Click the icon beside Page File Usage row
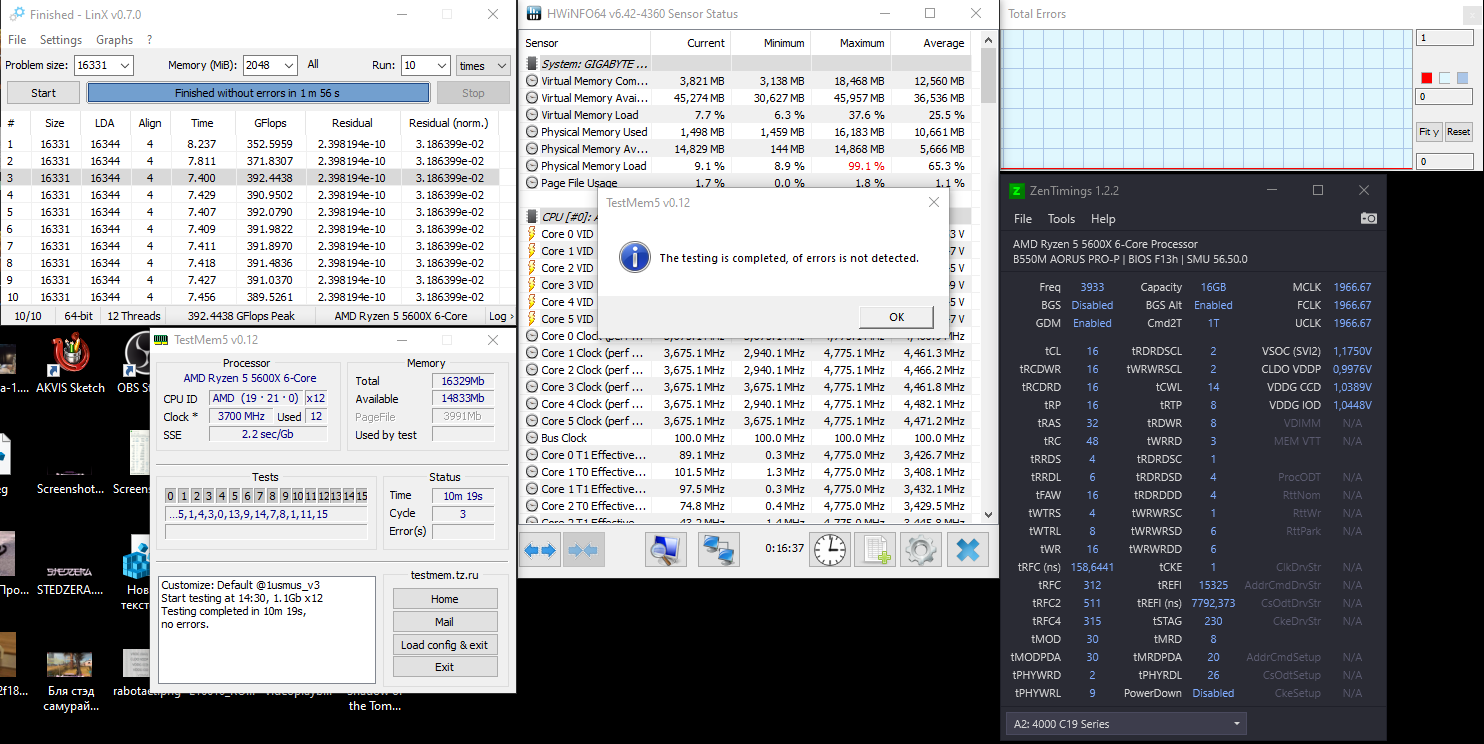This screenshot has width=1484, height=744. (532, 183)
